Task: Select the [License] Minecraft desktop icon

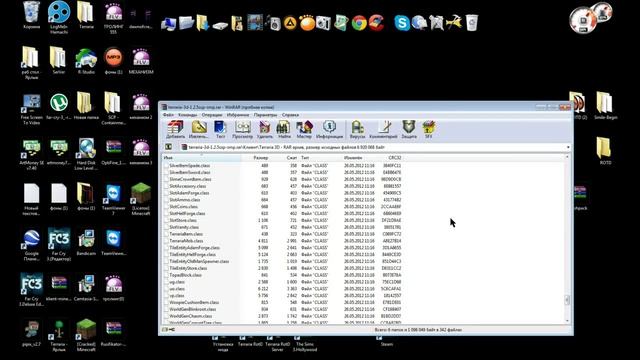Action: tap(141, 199)
